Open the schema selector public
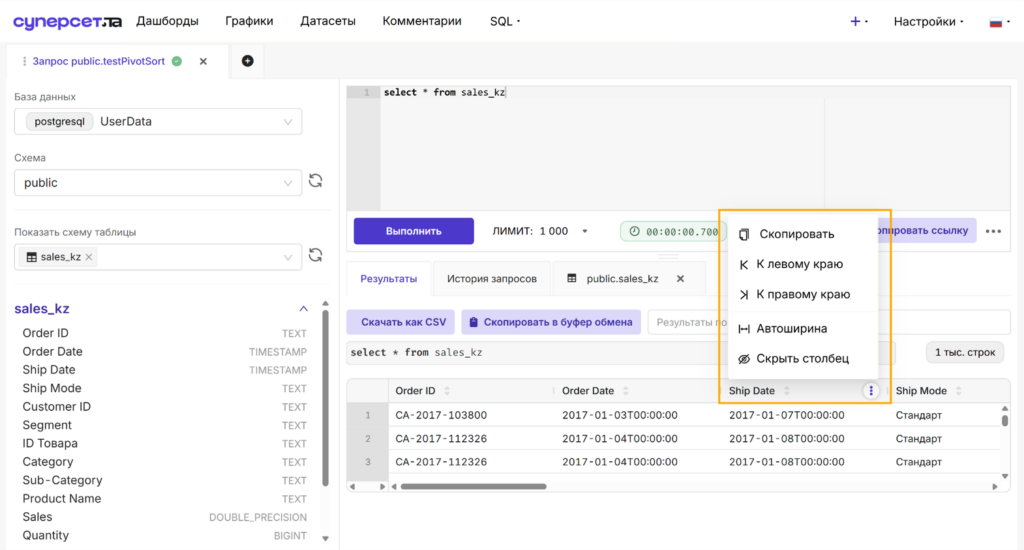1024x550 pixels. pos(158,183)
